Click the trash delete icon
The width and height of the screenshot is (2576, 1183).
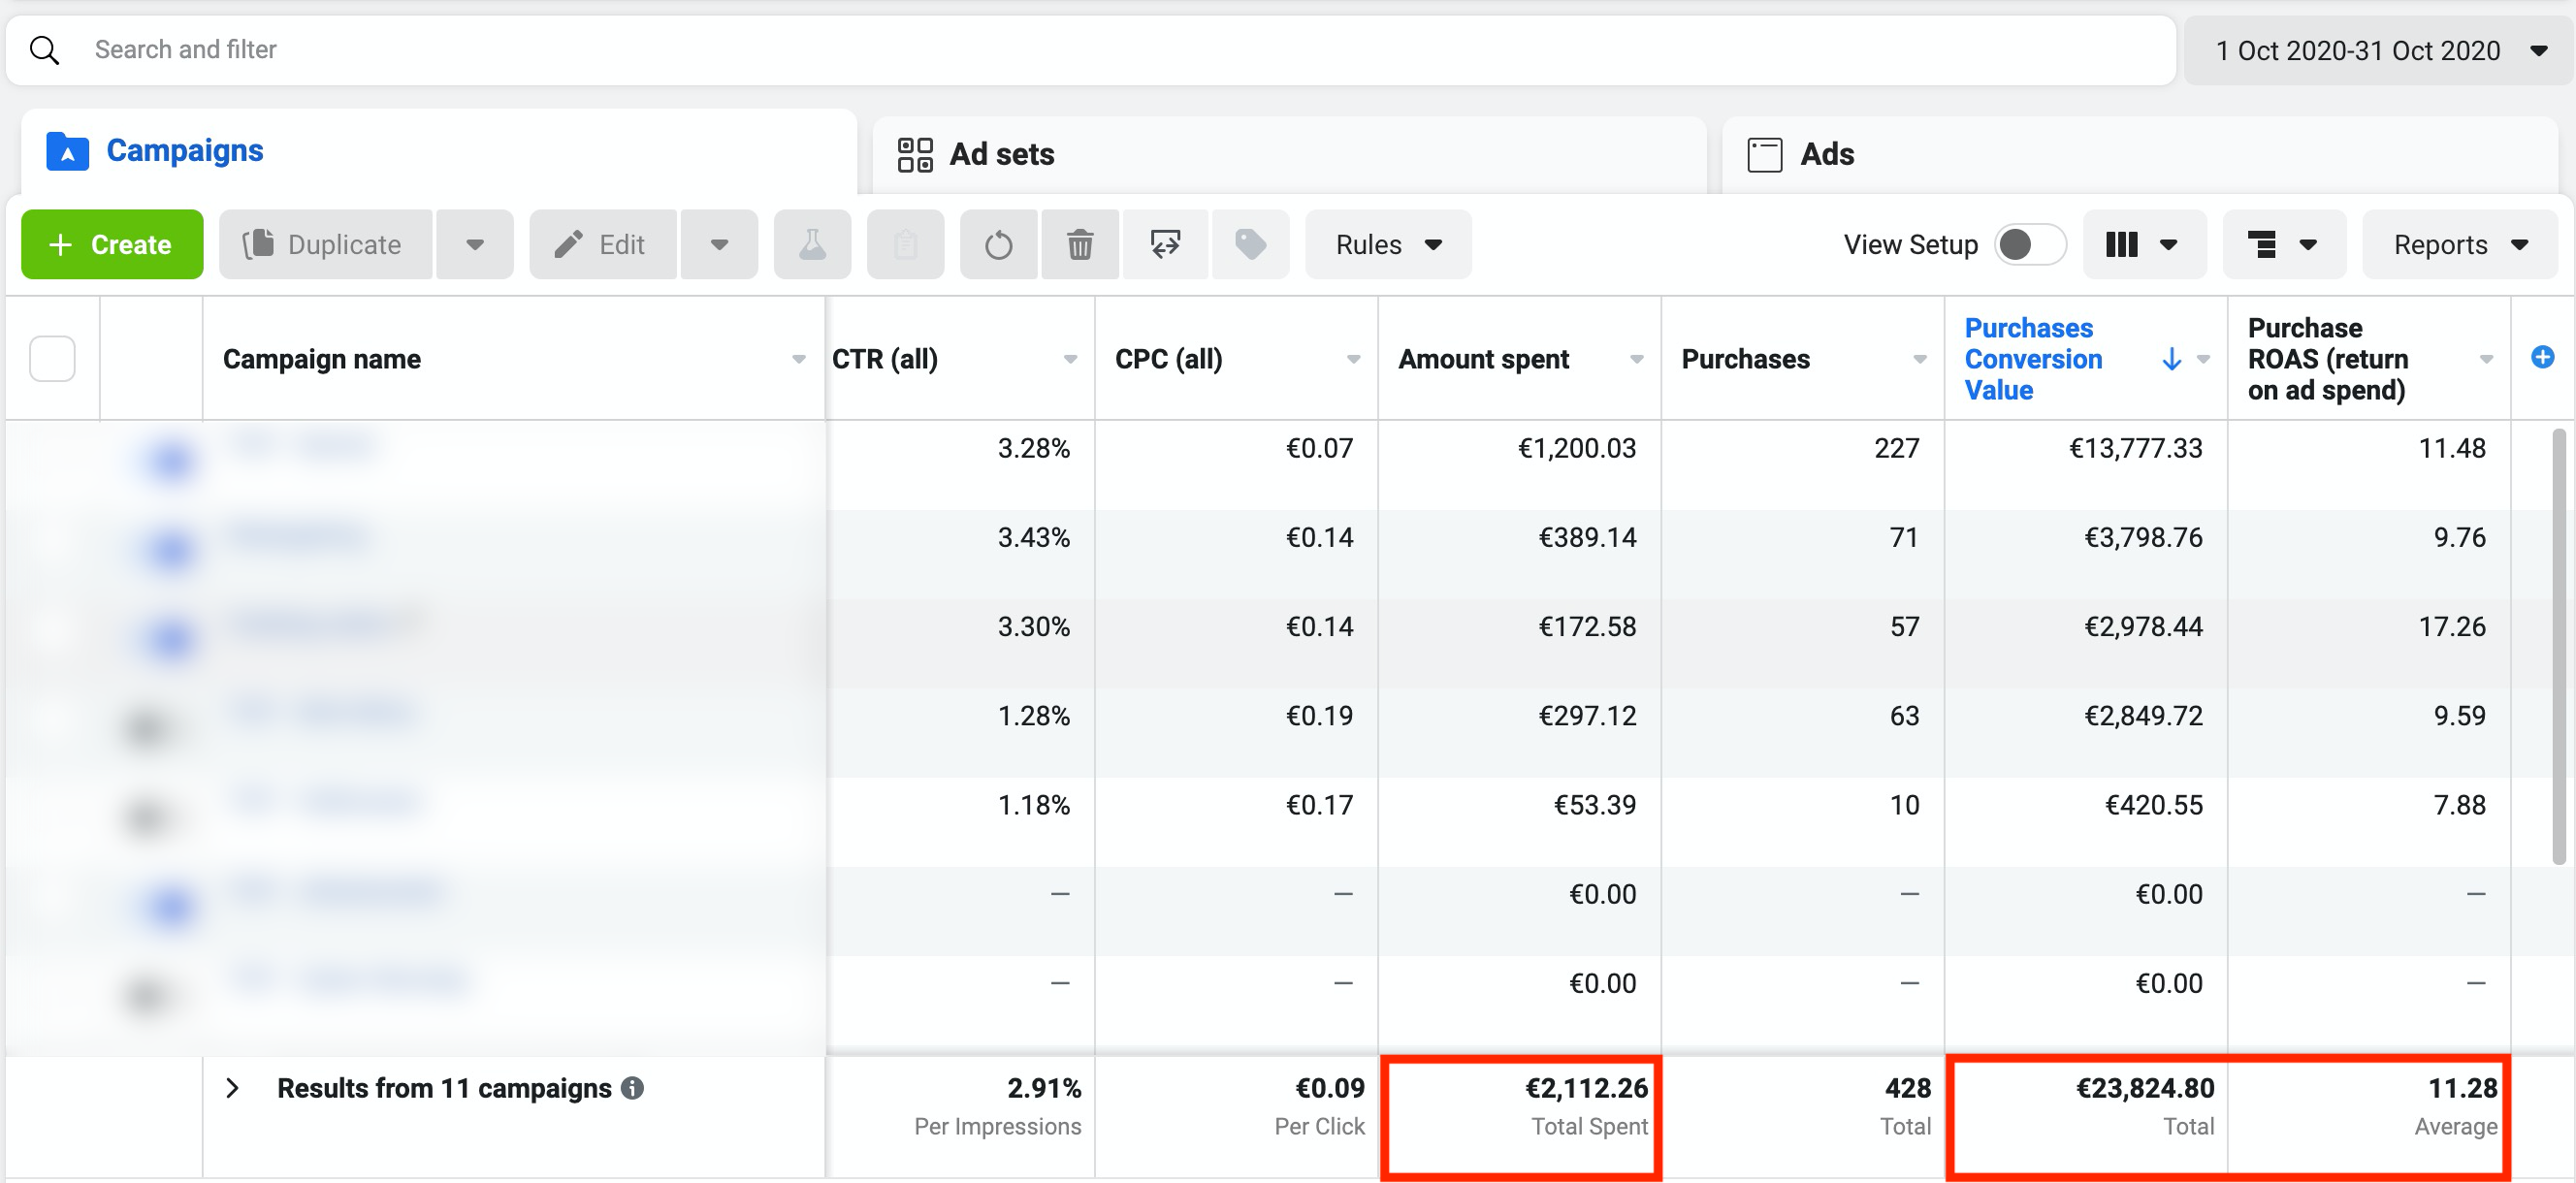1079,245
